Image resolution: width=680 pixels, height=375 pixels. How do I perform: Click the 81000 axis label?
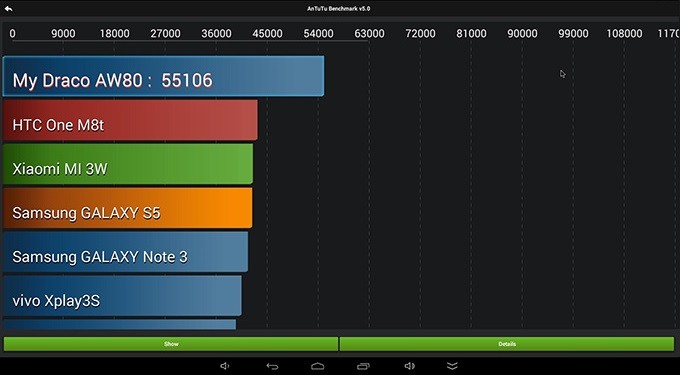pos(471,34)
